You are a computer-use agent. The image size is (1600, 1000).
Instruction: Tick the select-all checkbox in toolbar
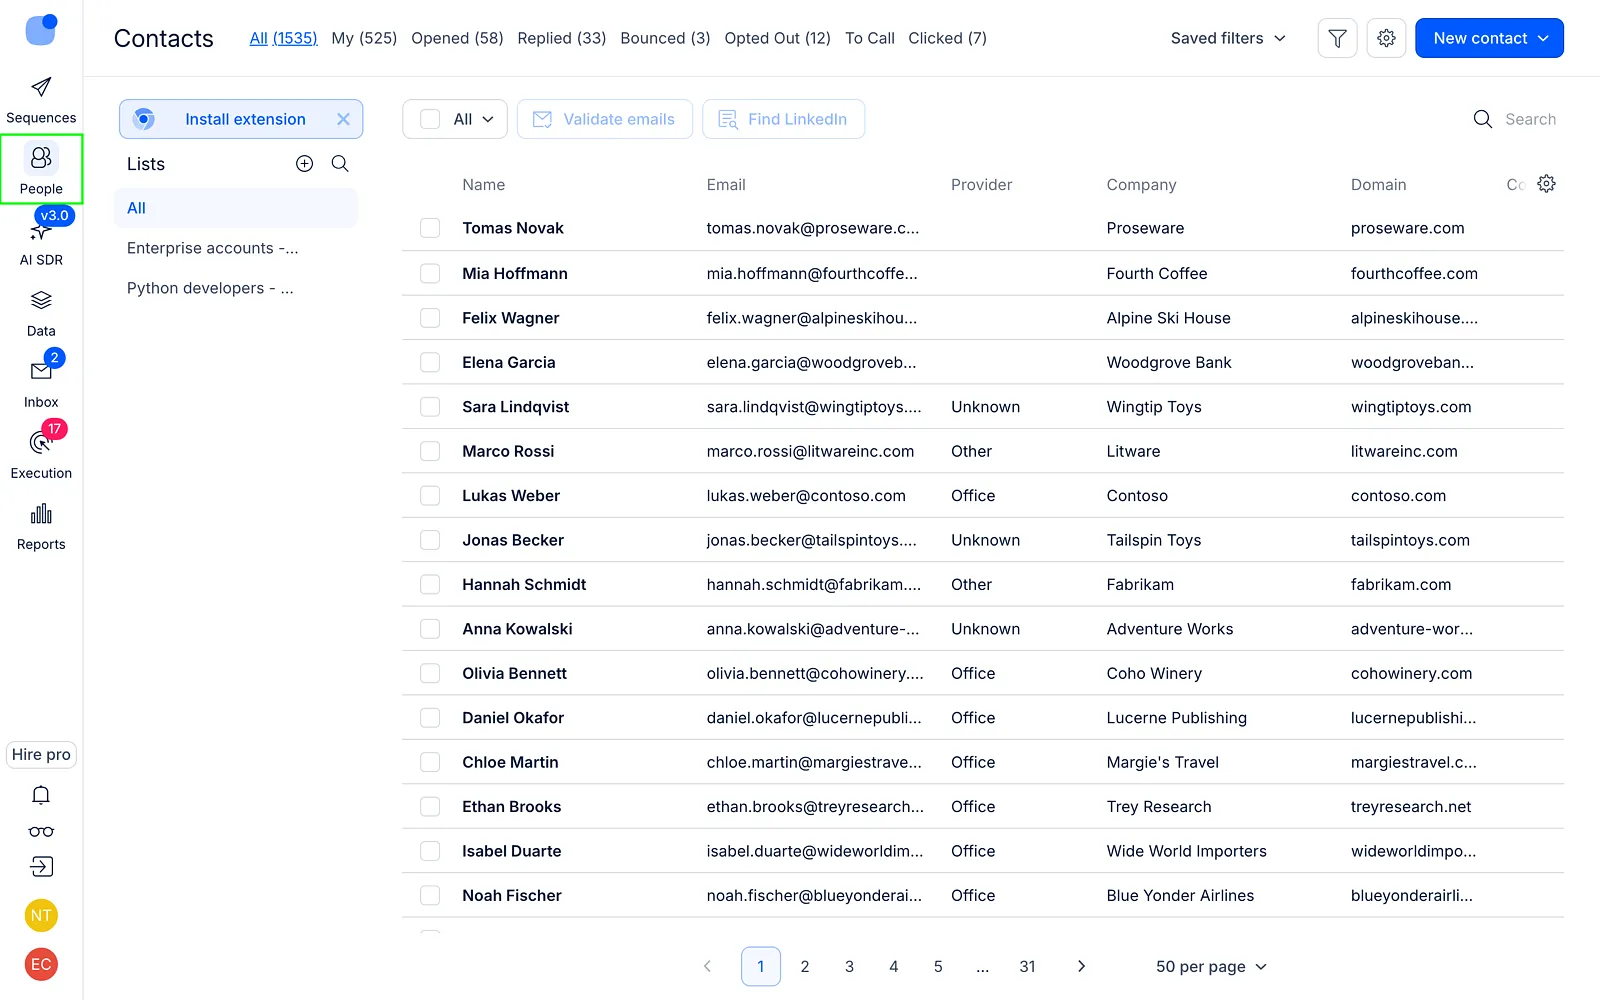pos(430,119)
